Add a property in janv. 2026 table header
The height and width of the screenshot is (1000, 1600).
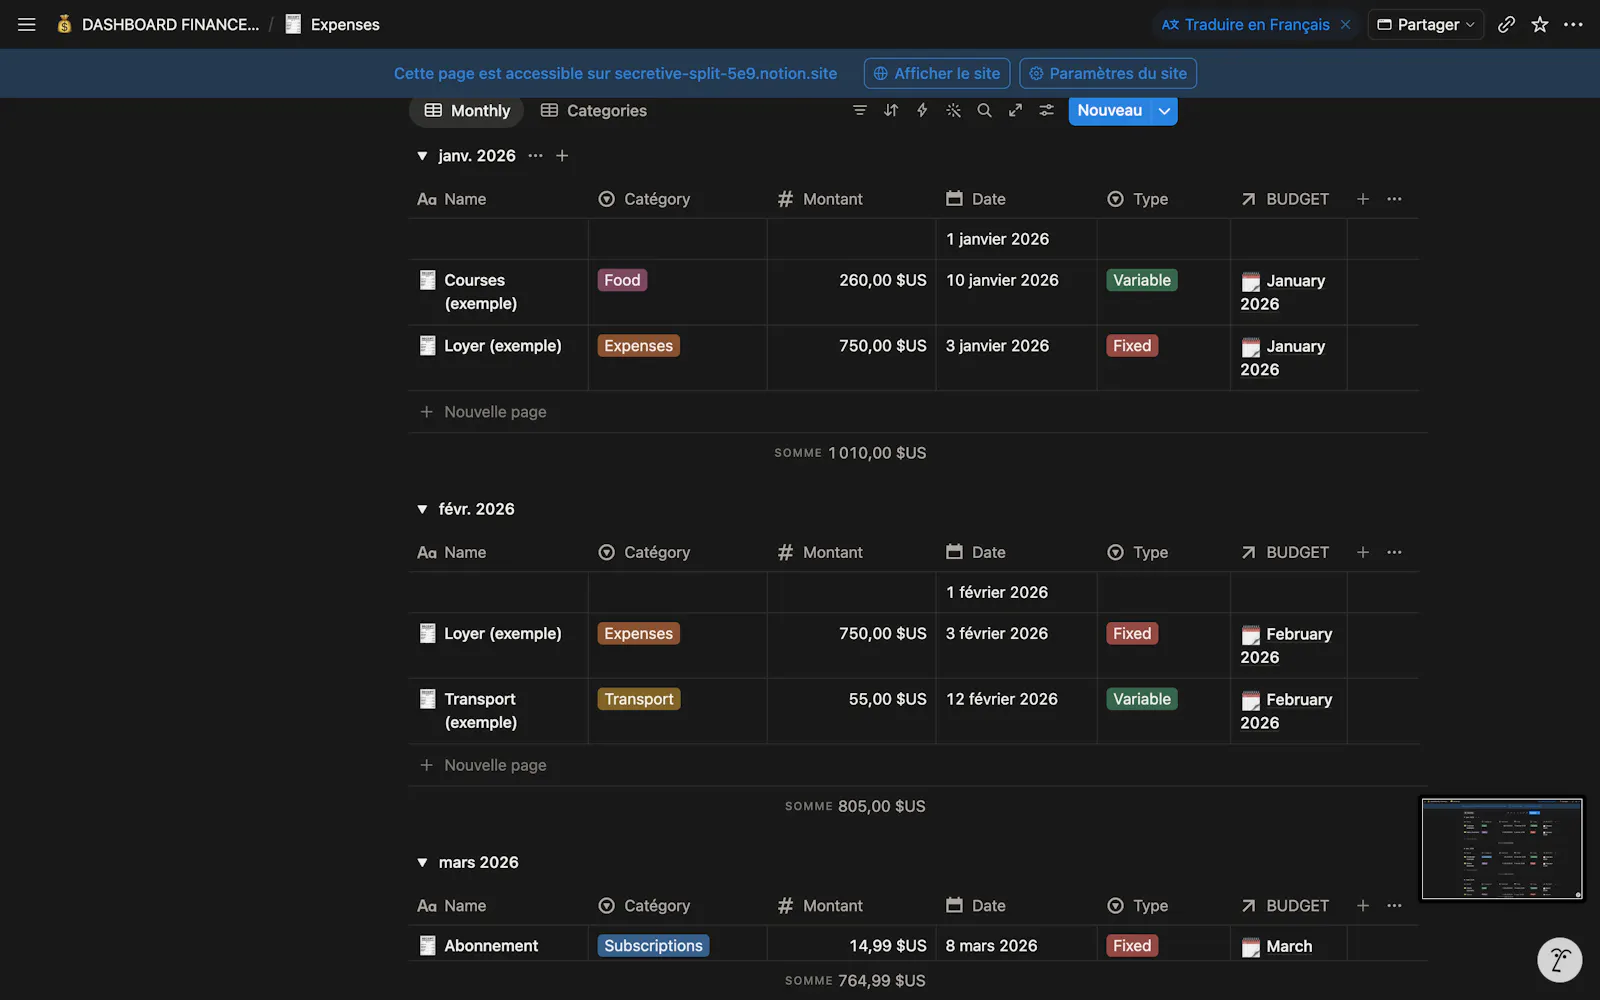click(1363, 199)
